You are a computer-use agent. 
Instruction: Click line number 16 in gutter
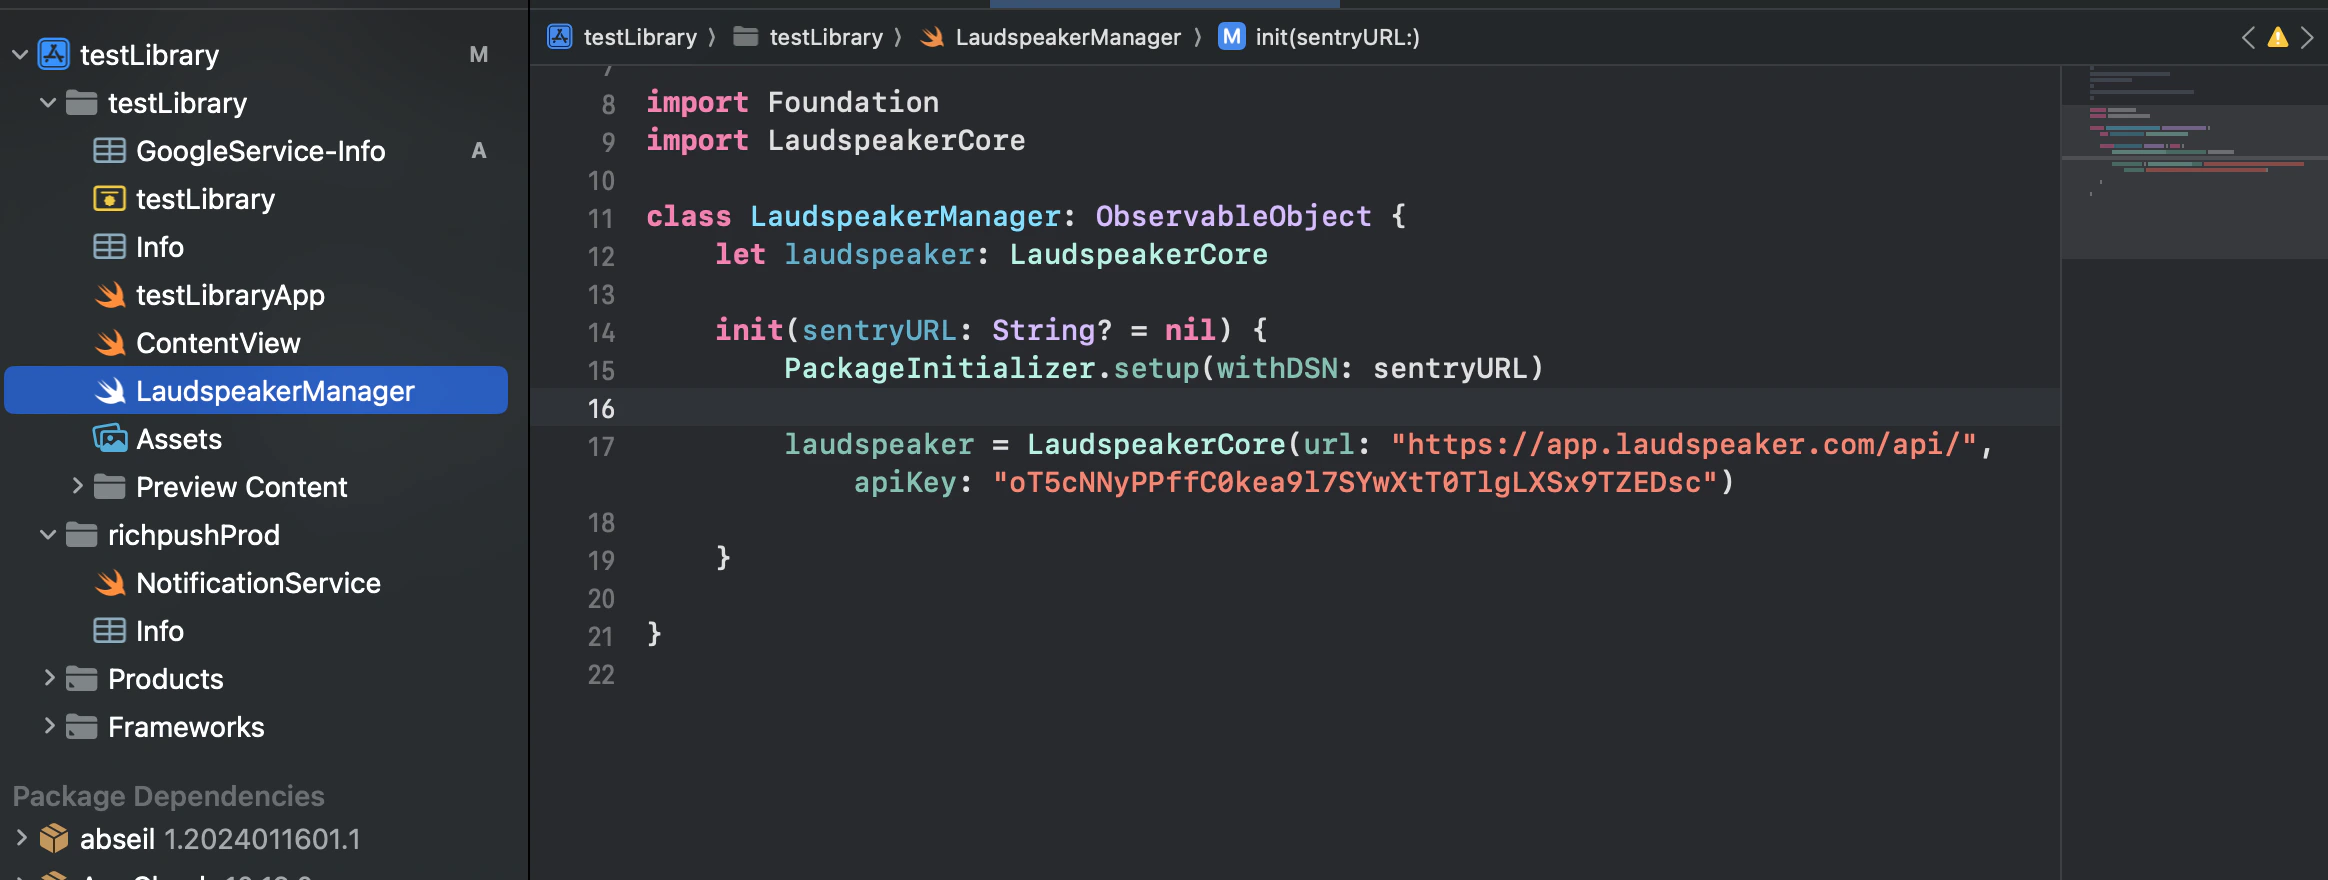pyautogui.click(x=601, y=408)
